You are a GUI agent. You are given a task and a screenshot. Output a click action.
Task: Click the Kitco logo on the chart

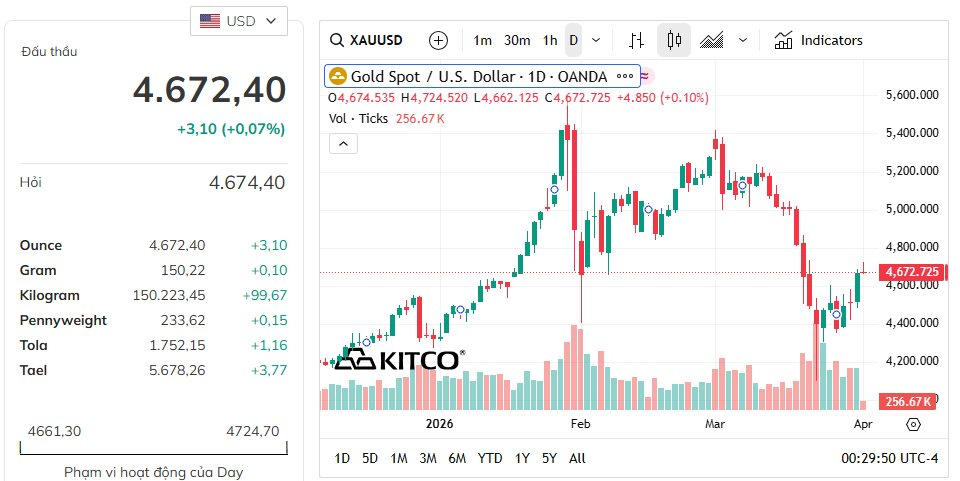point(398,360)
